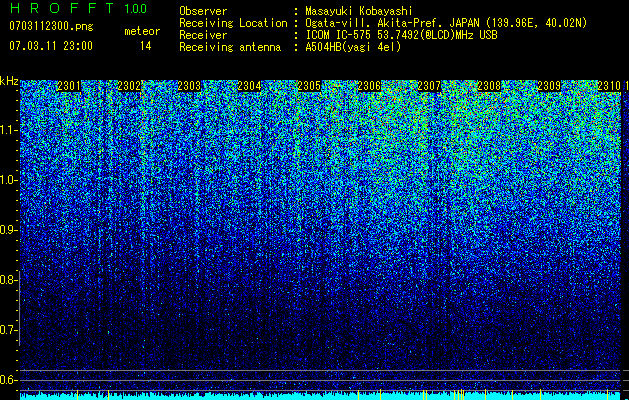Click the 2308 time marker
Screen dimensions: 629x400
coord(489,86)
